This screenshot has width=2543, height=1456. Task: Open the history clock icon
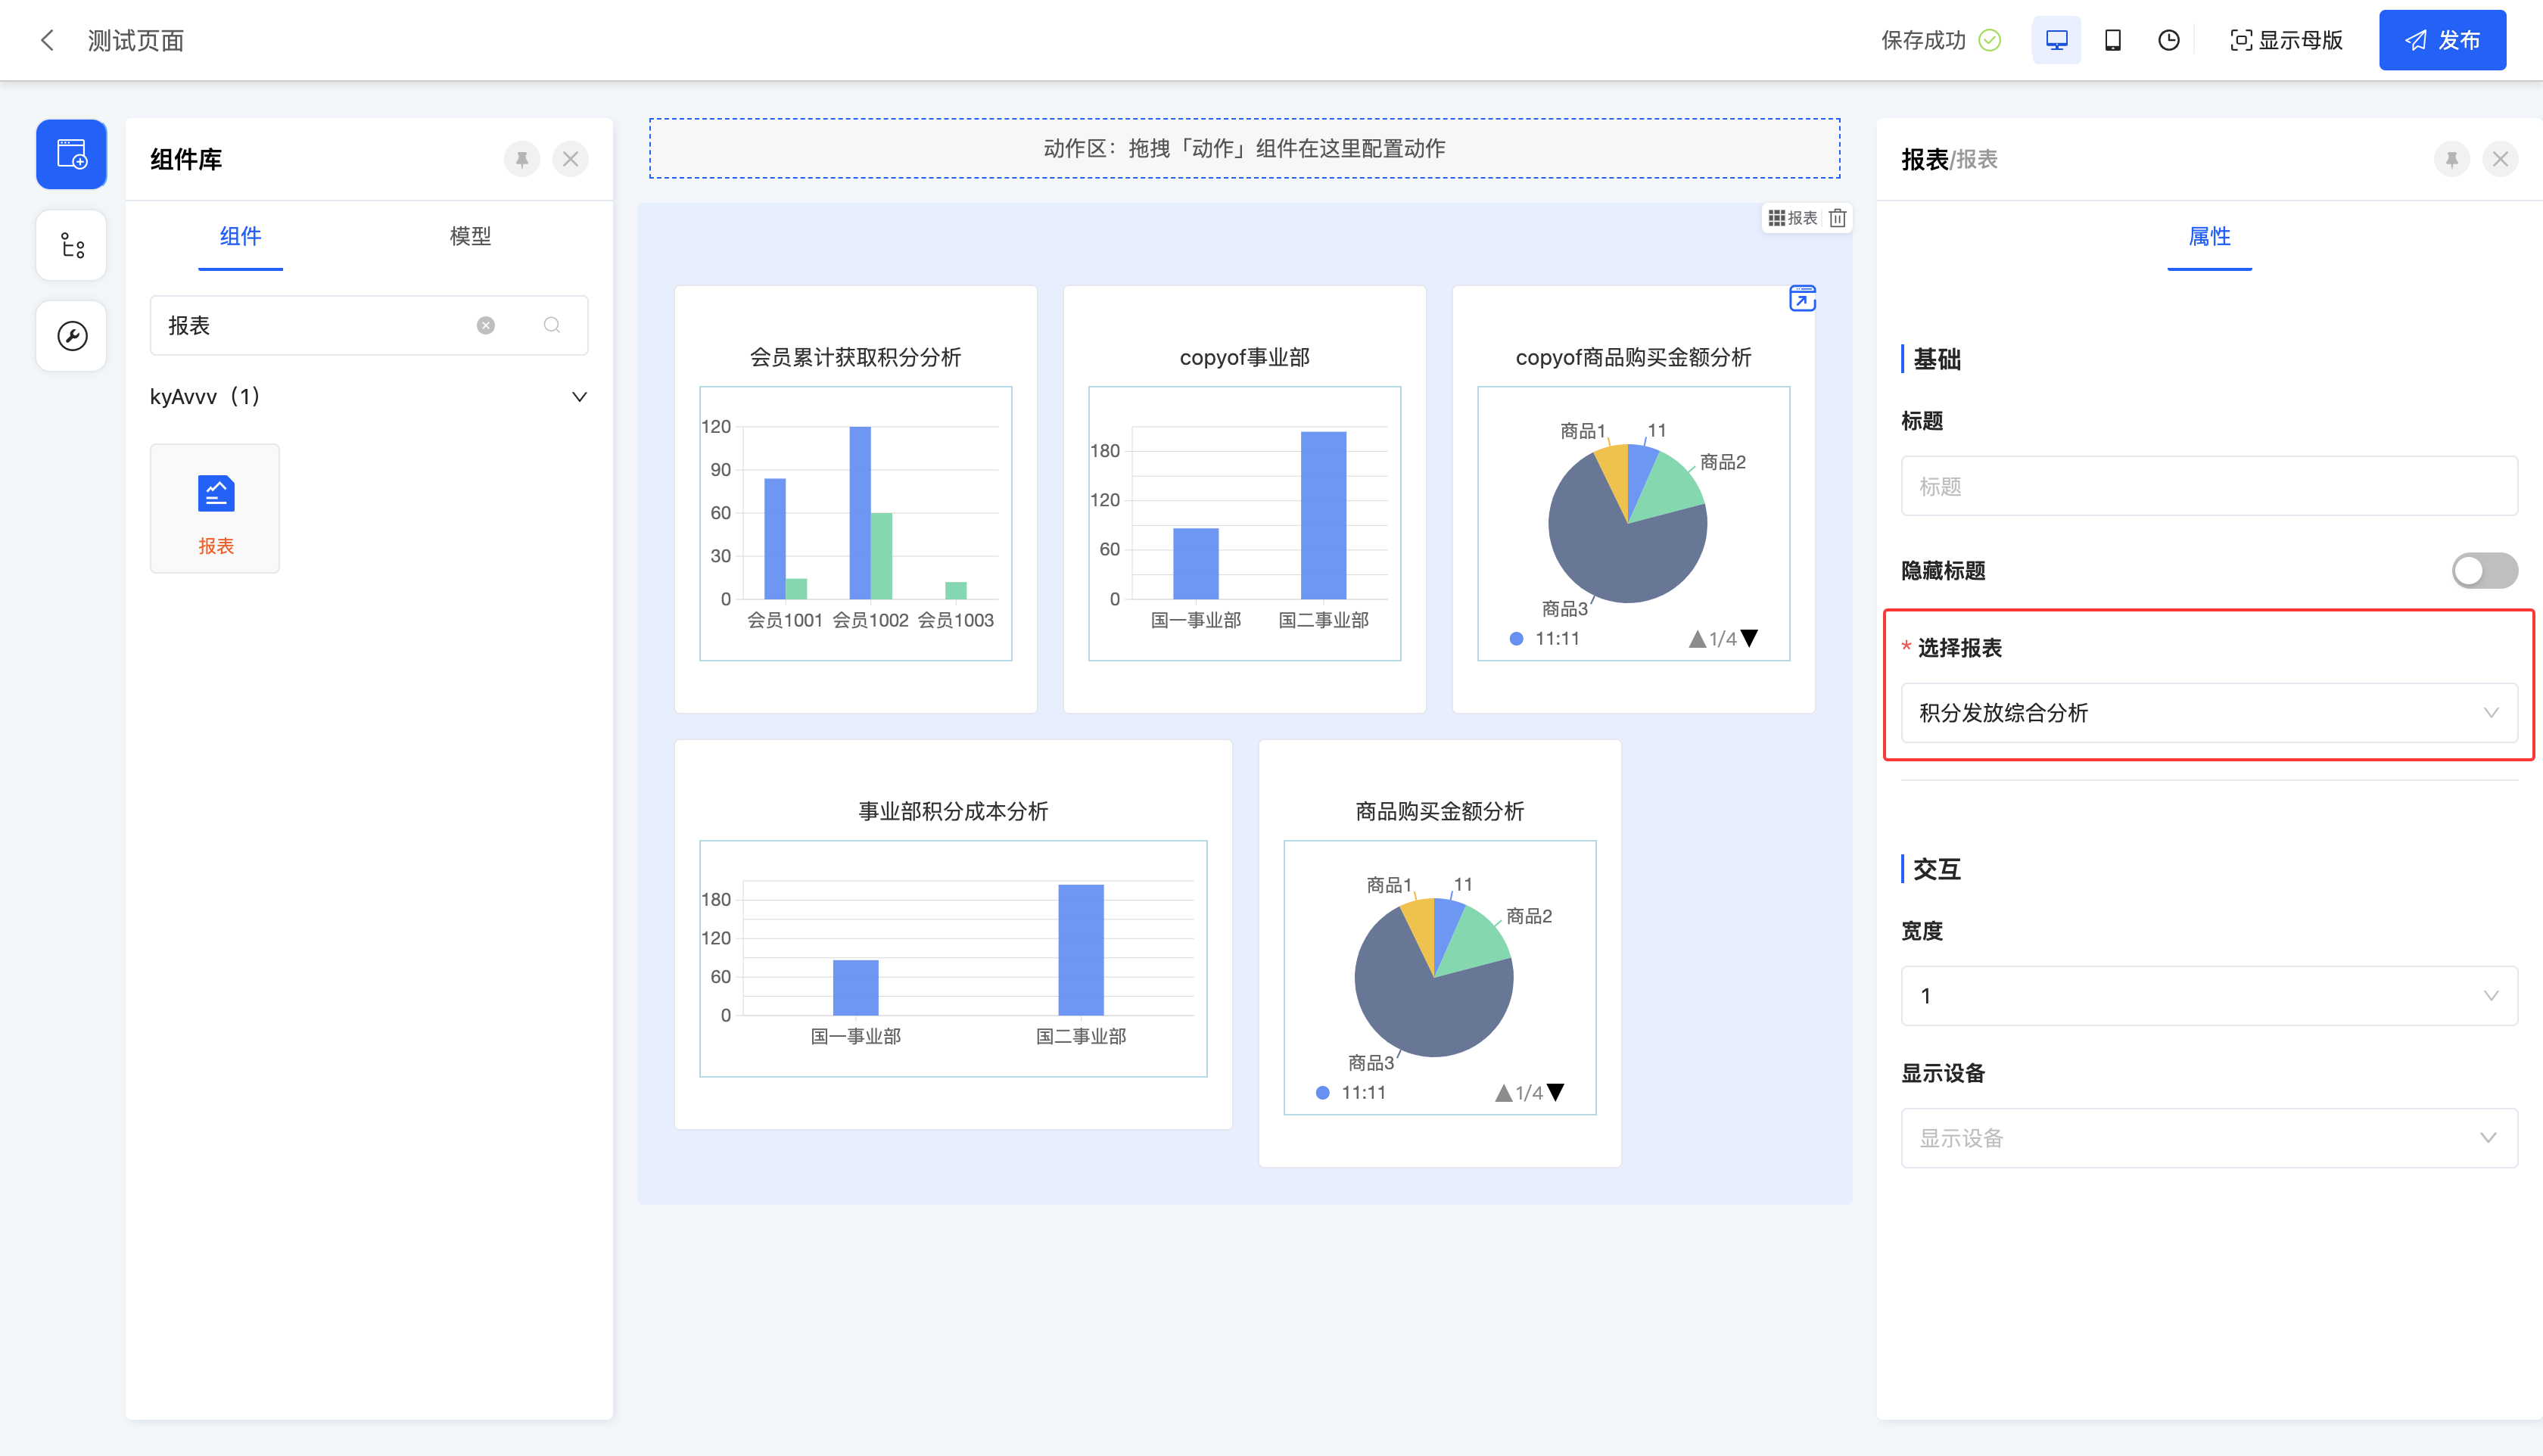click(2168, 40)
